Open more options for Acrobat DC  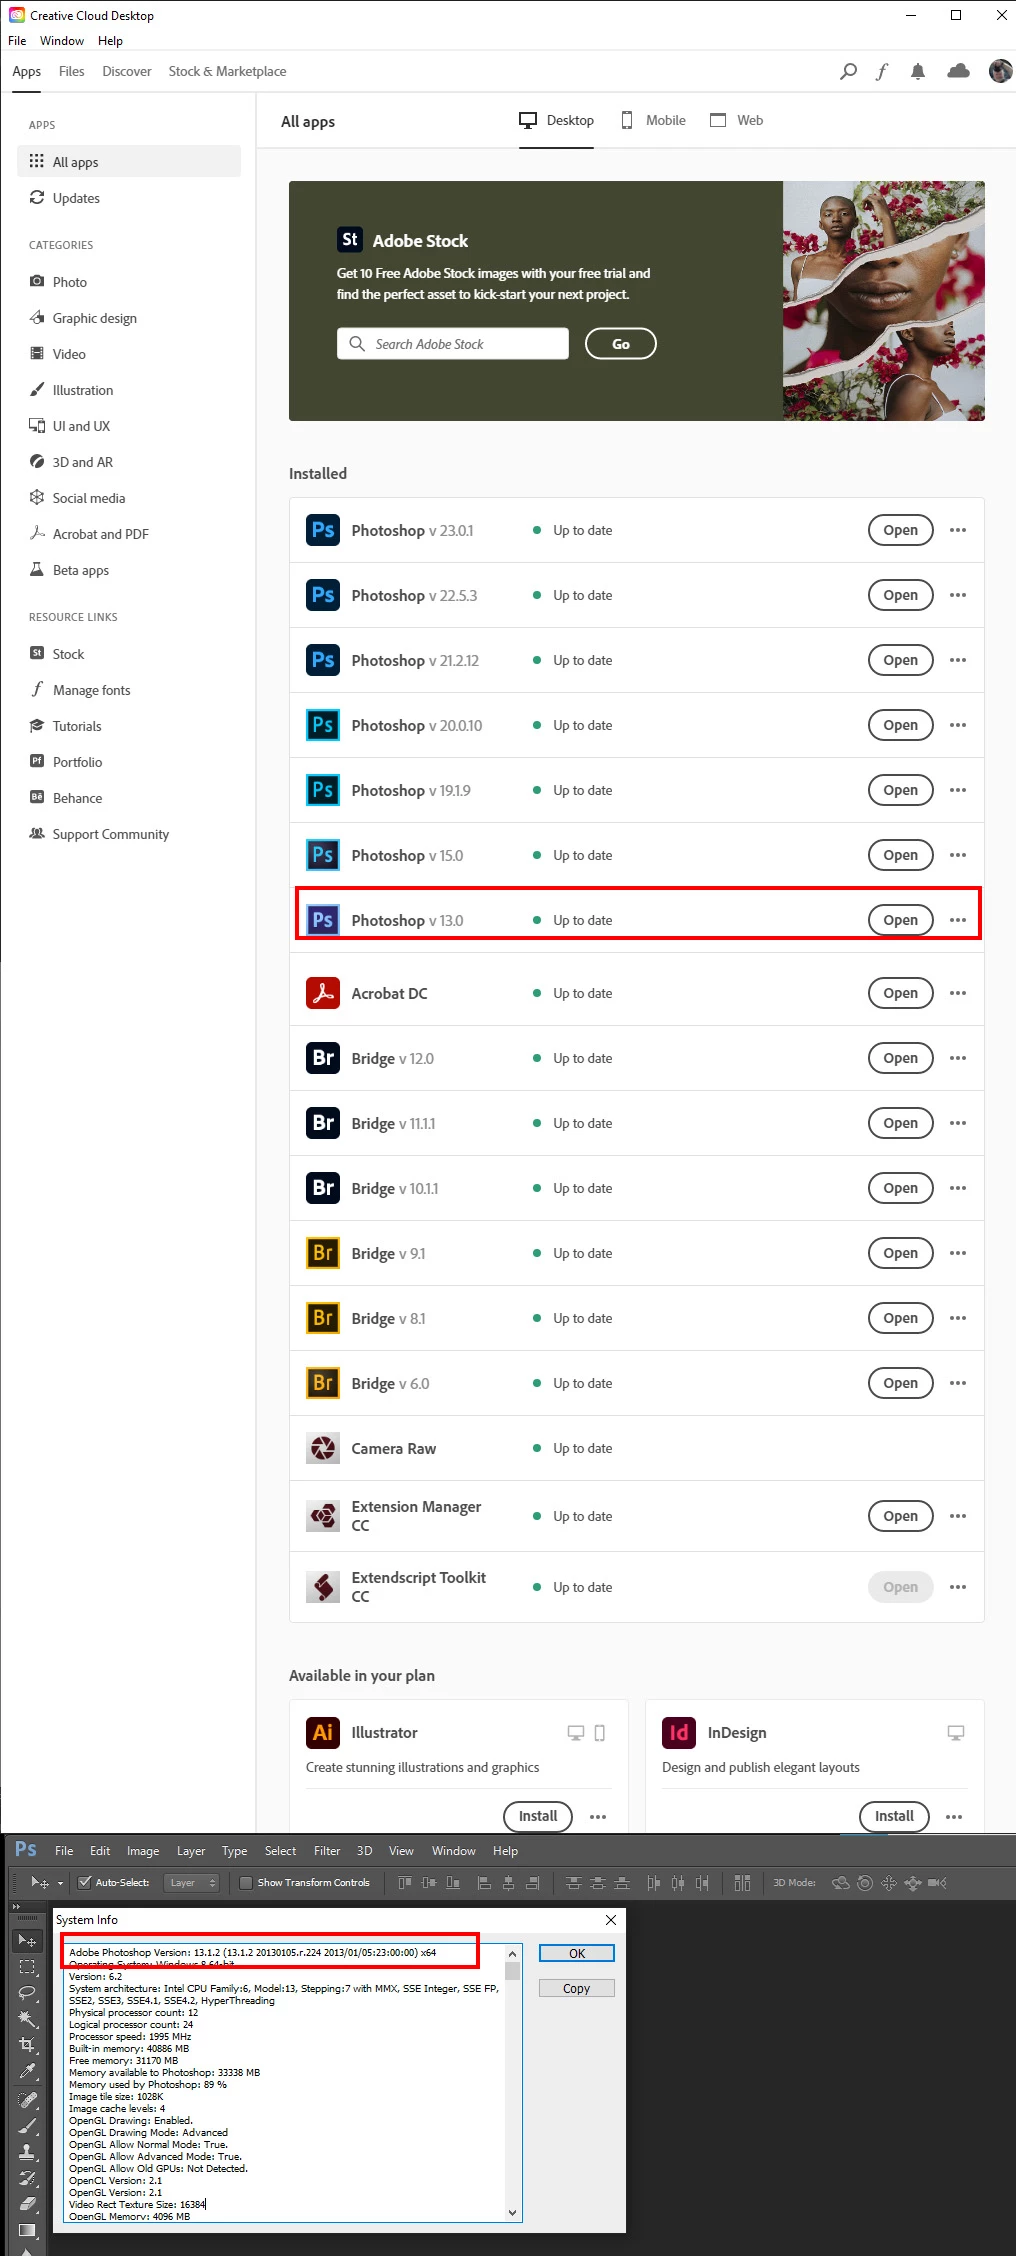958,993
